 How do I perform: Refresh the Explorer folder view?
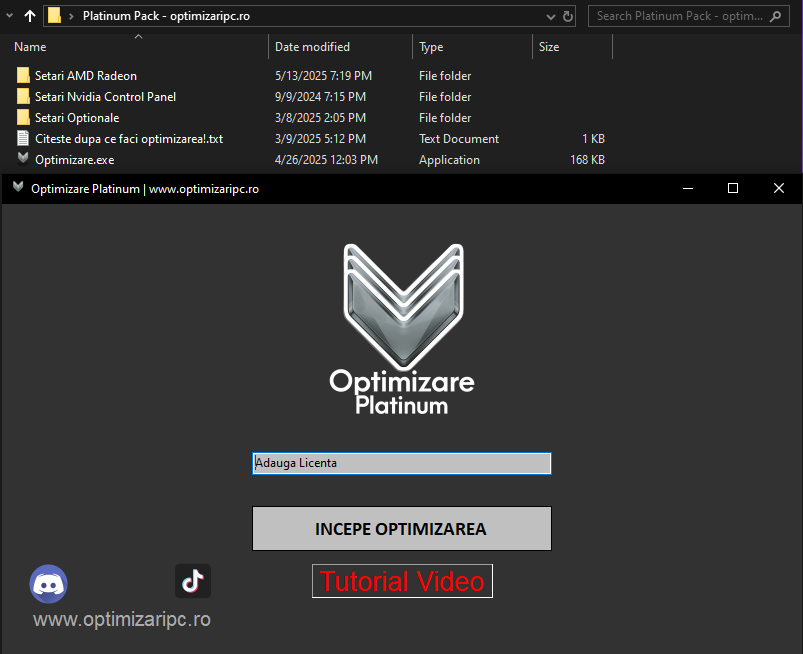[567, 16]
